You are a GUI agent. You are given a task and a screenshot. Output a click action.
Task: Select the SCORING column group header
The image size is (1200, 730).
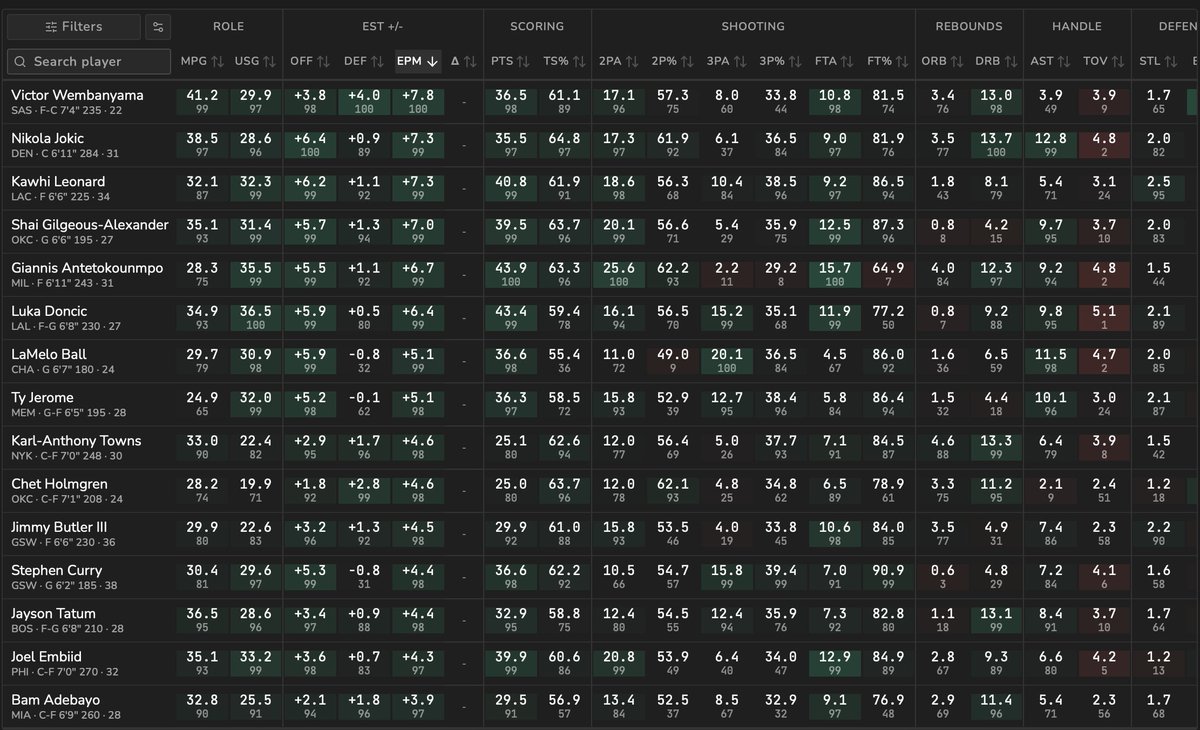[x=537, y=26]
